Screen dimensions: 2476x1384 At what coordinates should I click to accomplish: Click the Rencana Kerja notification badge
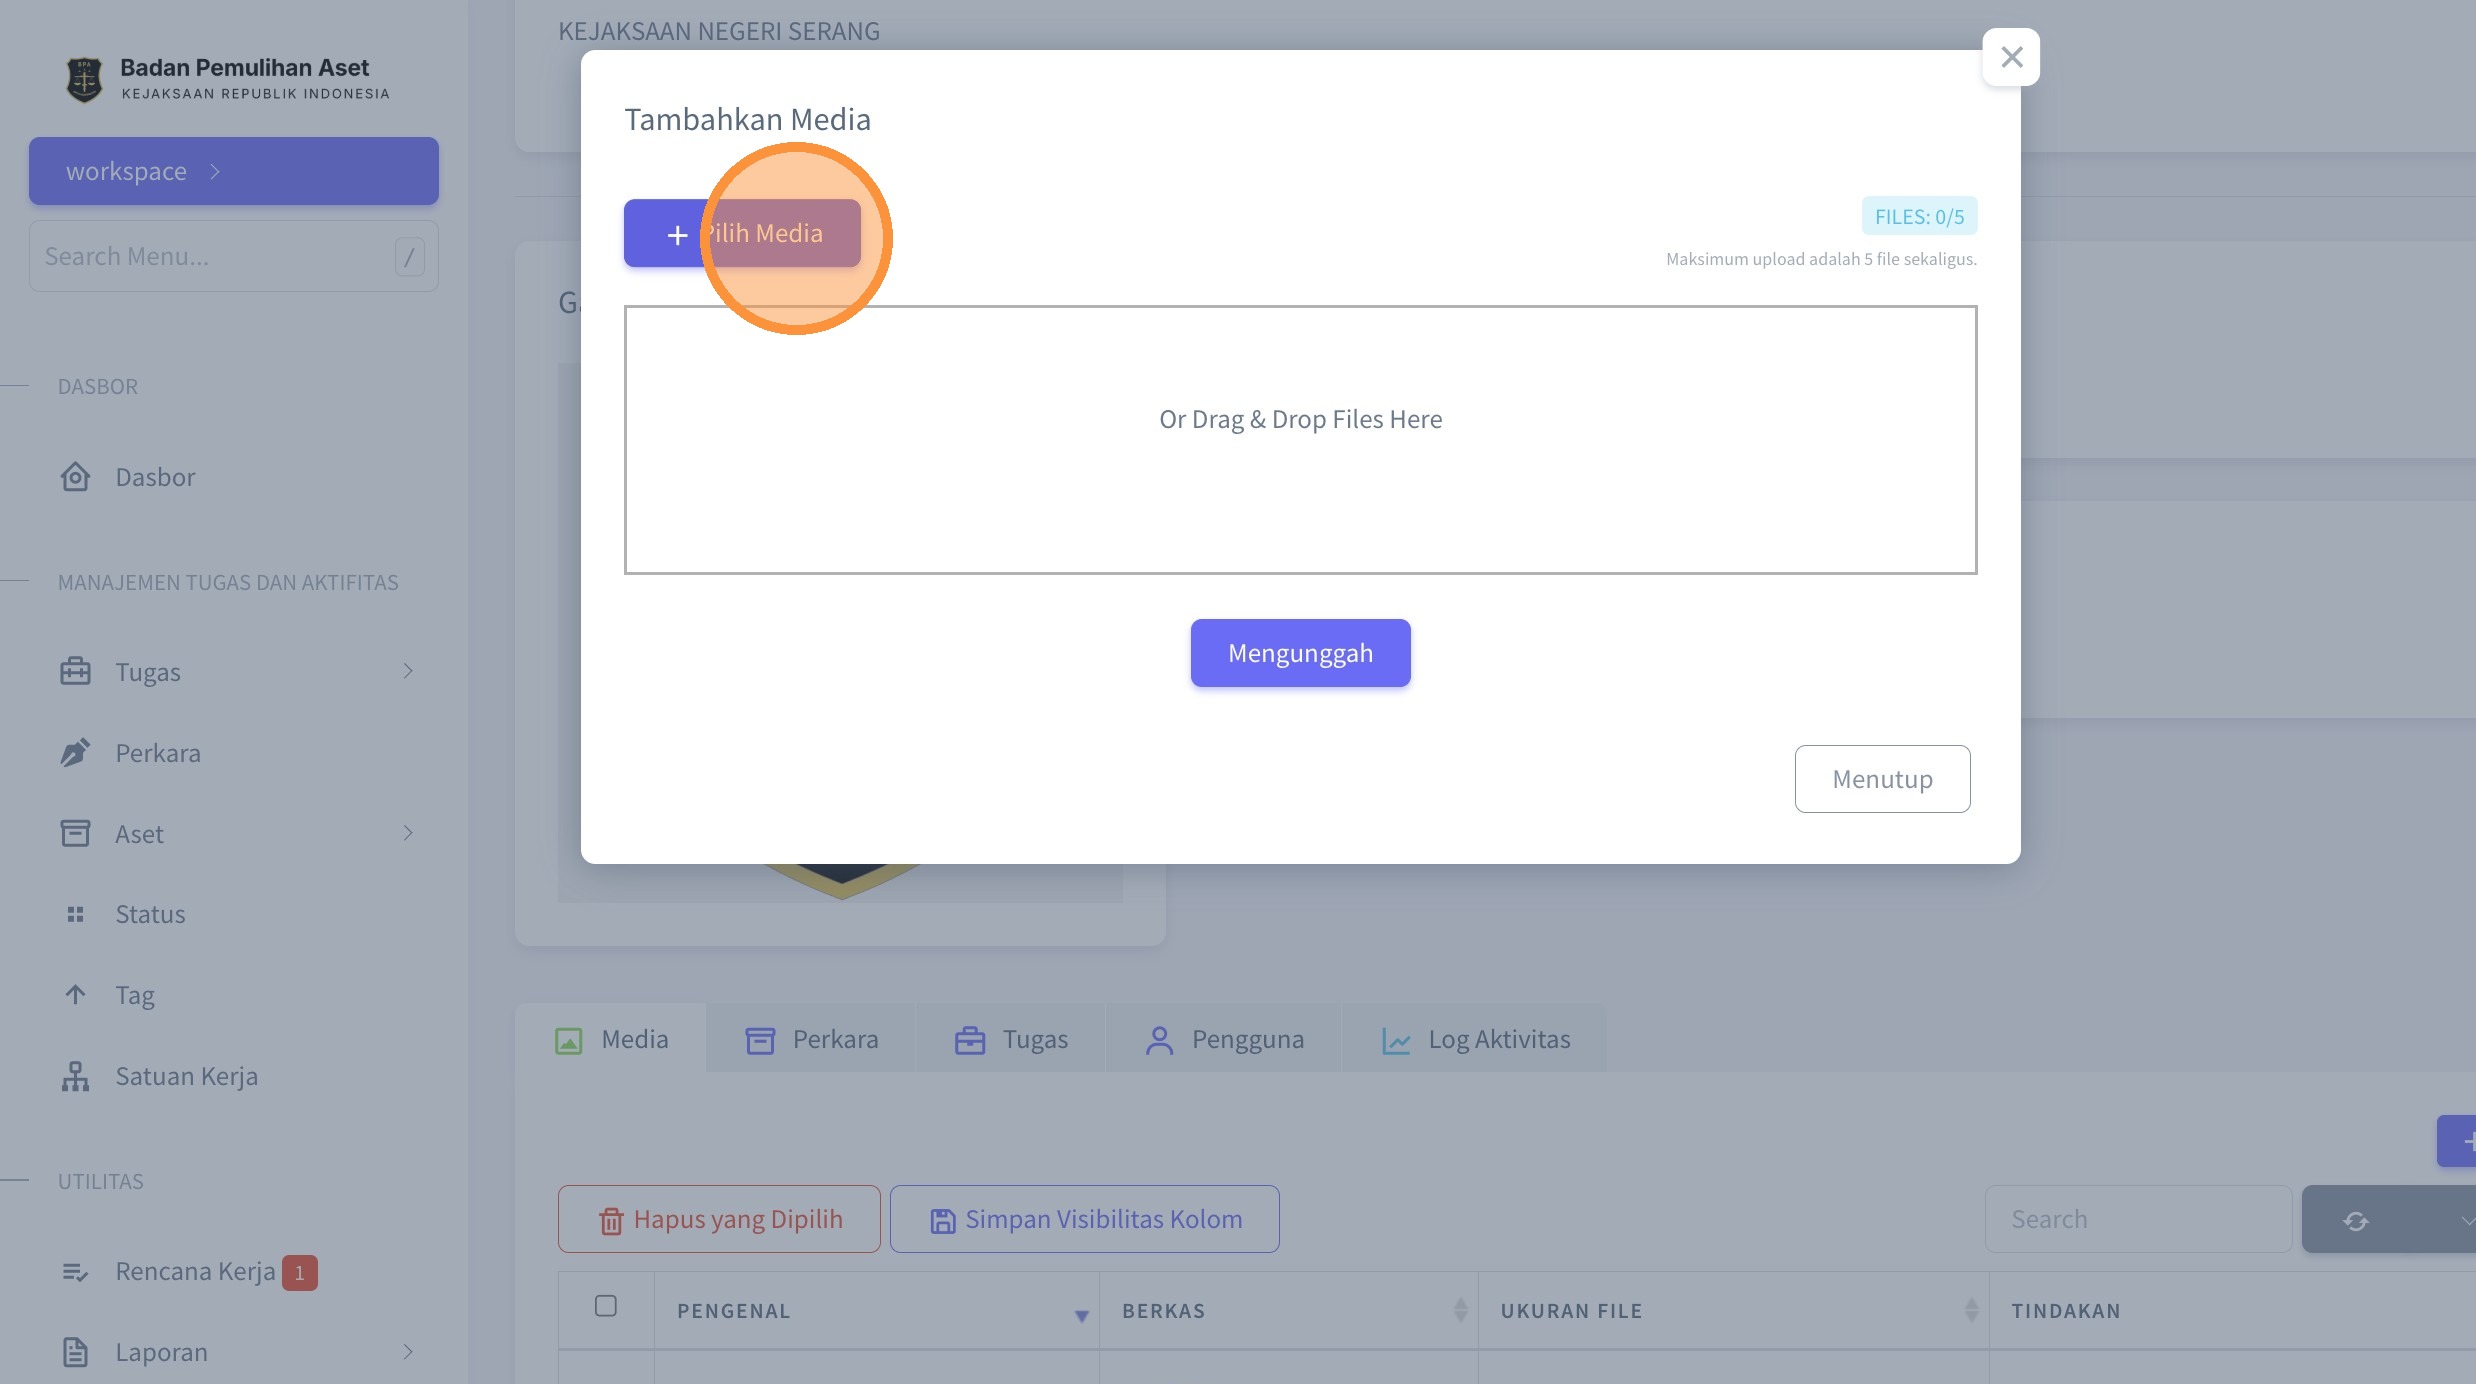click(299, 1273)
